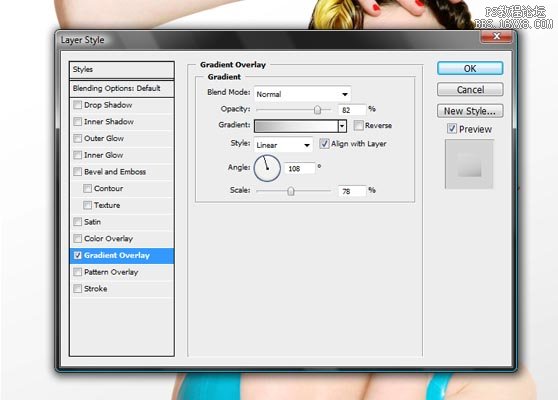
Task: Click the angle dial control
Action: coord(267,168)
